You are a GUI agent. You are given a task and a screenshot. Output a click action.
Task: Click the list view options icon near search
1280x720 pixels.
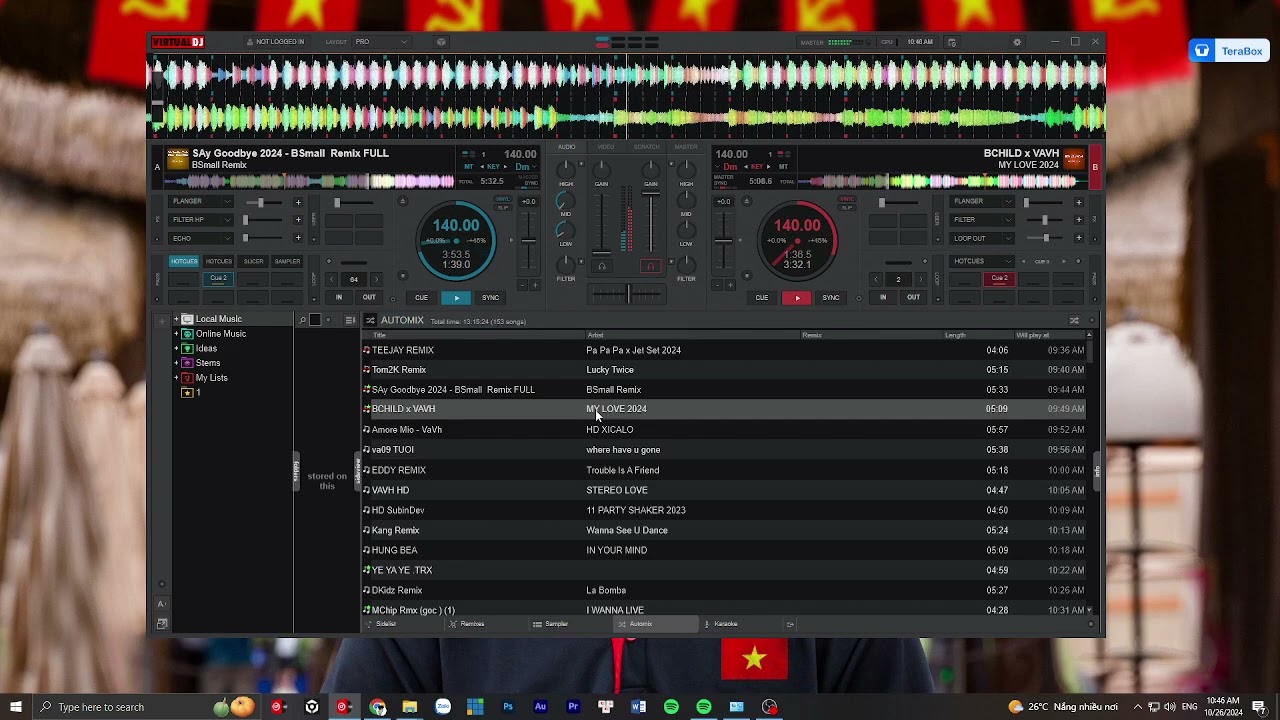(x=350, y=320)
